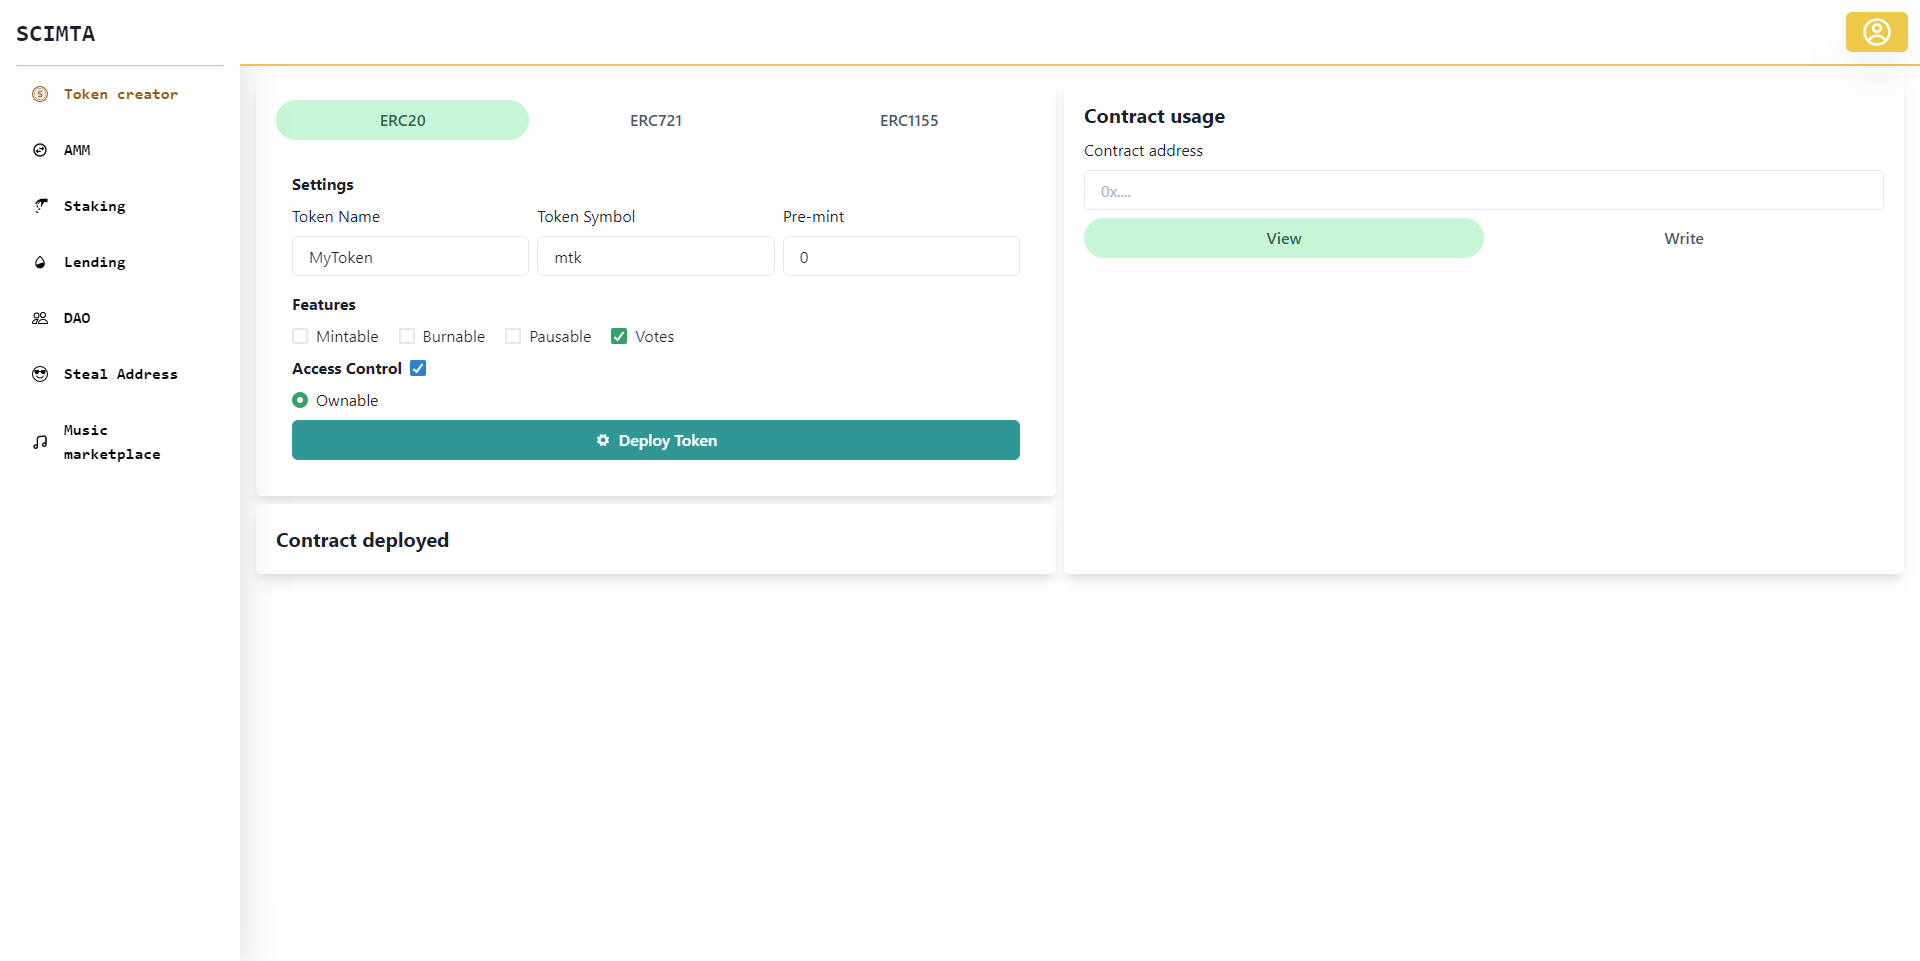
Task: Uncheck the Votes feature checkbox
Action: tap(619, 336)
